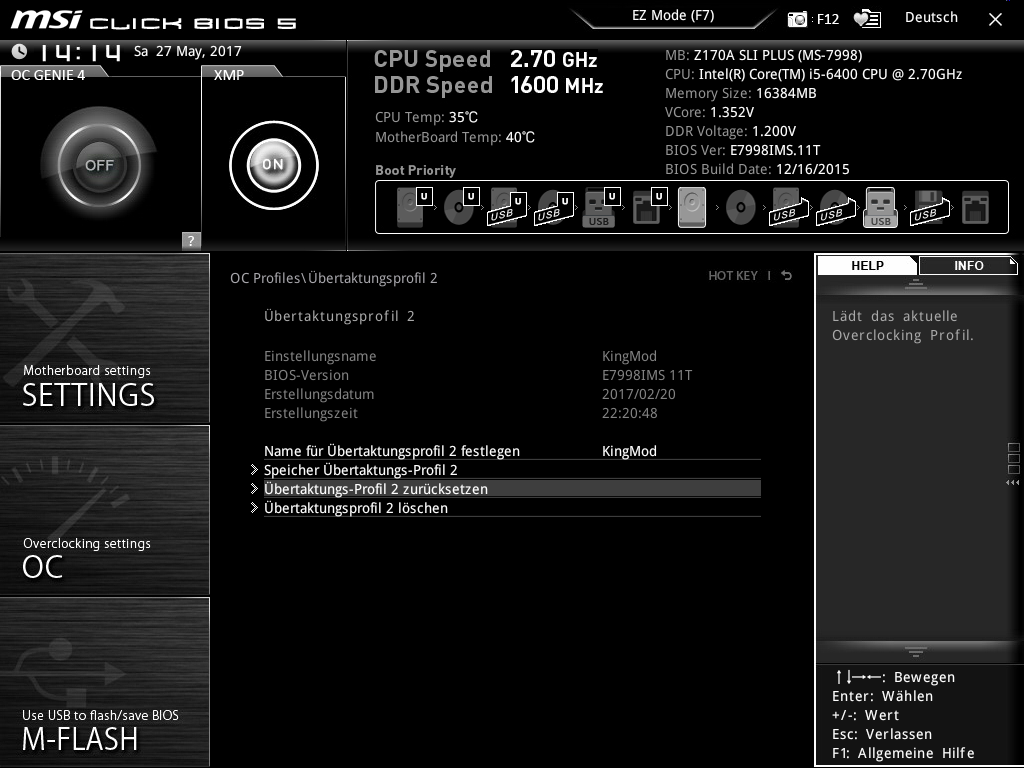Click the BIOS Build Date 12/16/2015
1024x768 pixels.
[757, 169]
